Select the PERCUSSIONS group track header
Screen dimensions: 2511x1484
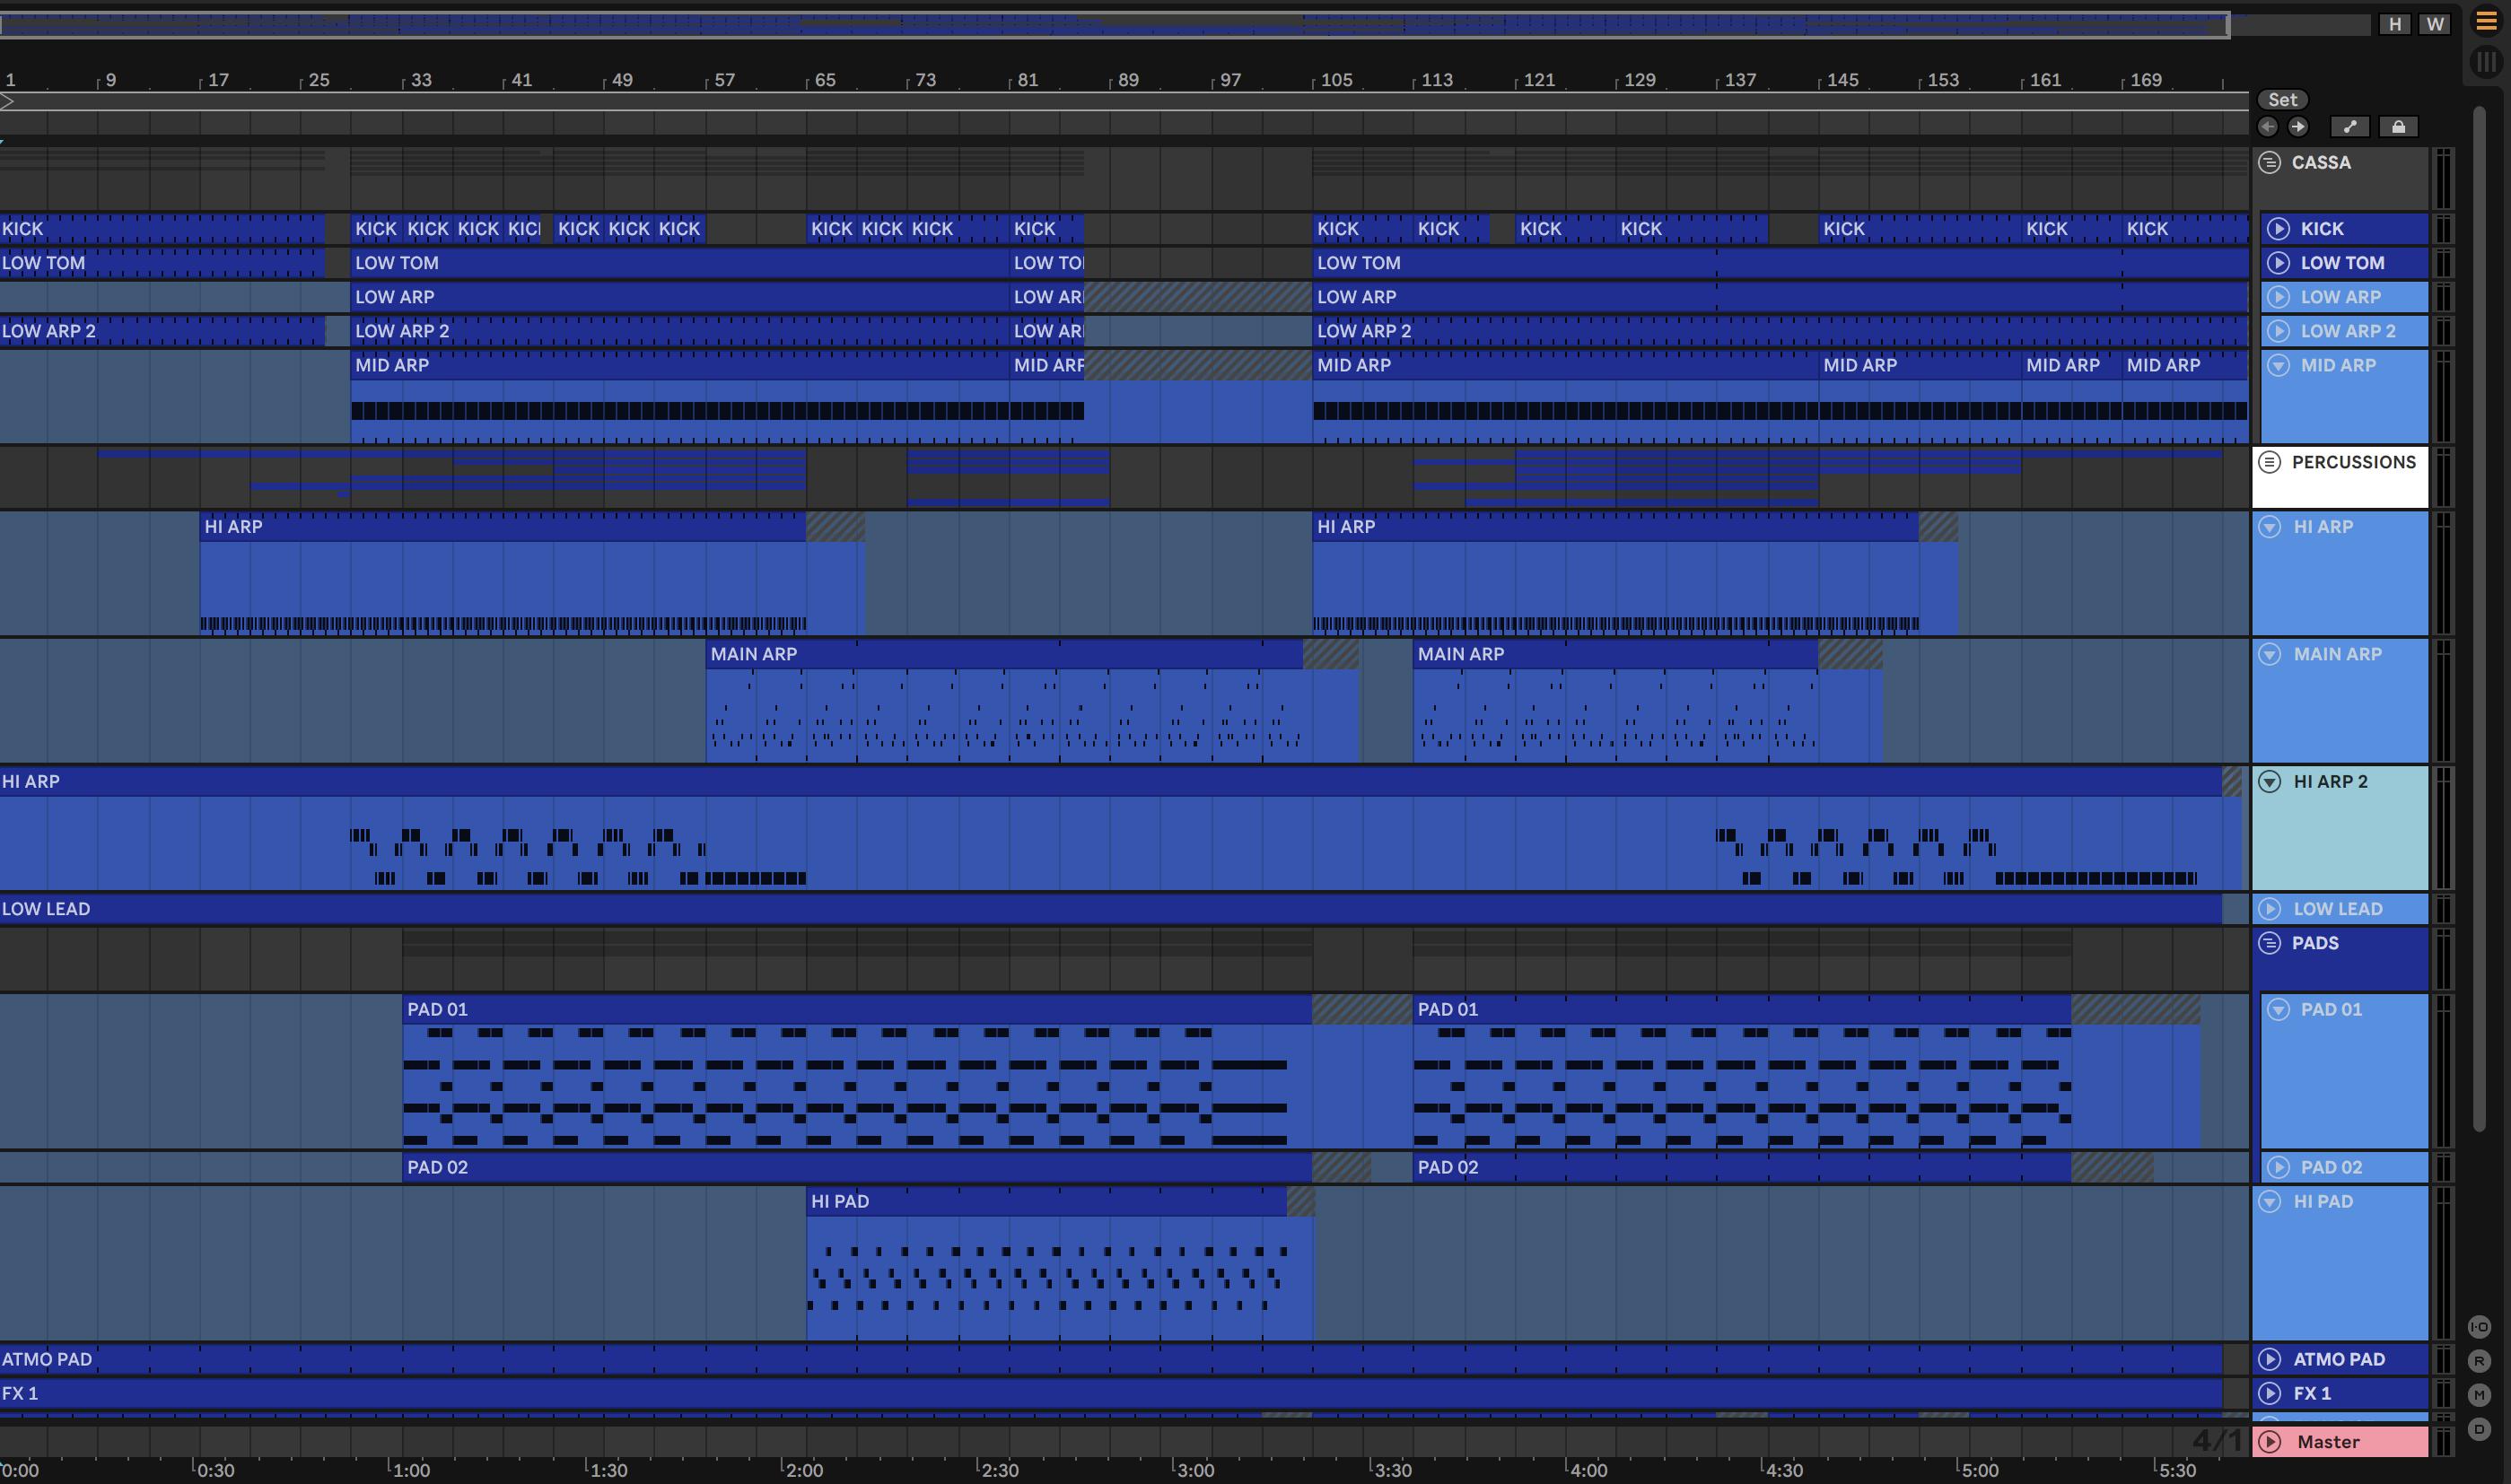pyautogui.click(x=2352, y=463)
